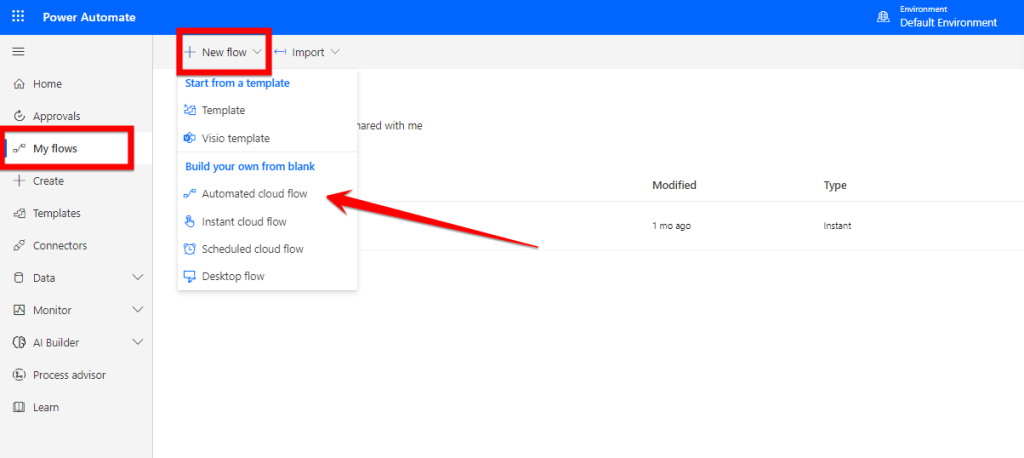
Task: Click the Monitor chart icon in the sidebar
Action: [19, 310]
